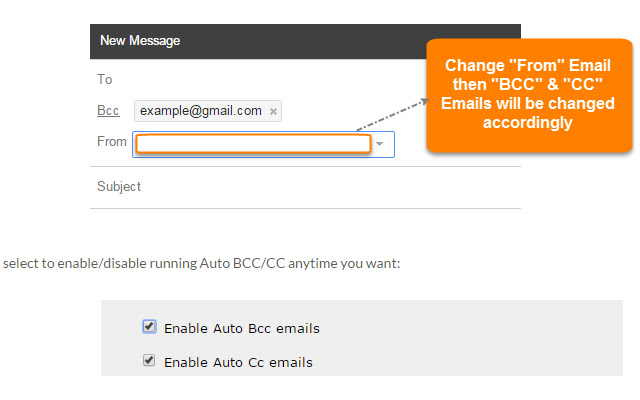Click the dashed gray arrow toward the callout
Image resolution: width=640 pixels, height=400 pixels.
tap(390, 115)
